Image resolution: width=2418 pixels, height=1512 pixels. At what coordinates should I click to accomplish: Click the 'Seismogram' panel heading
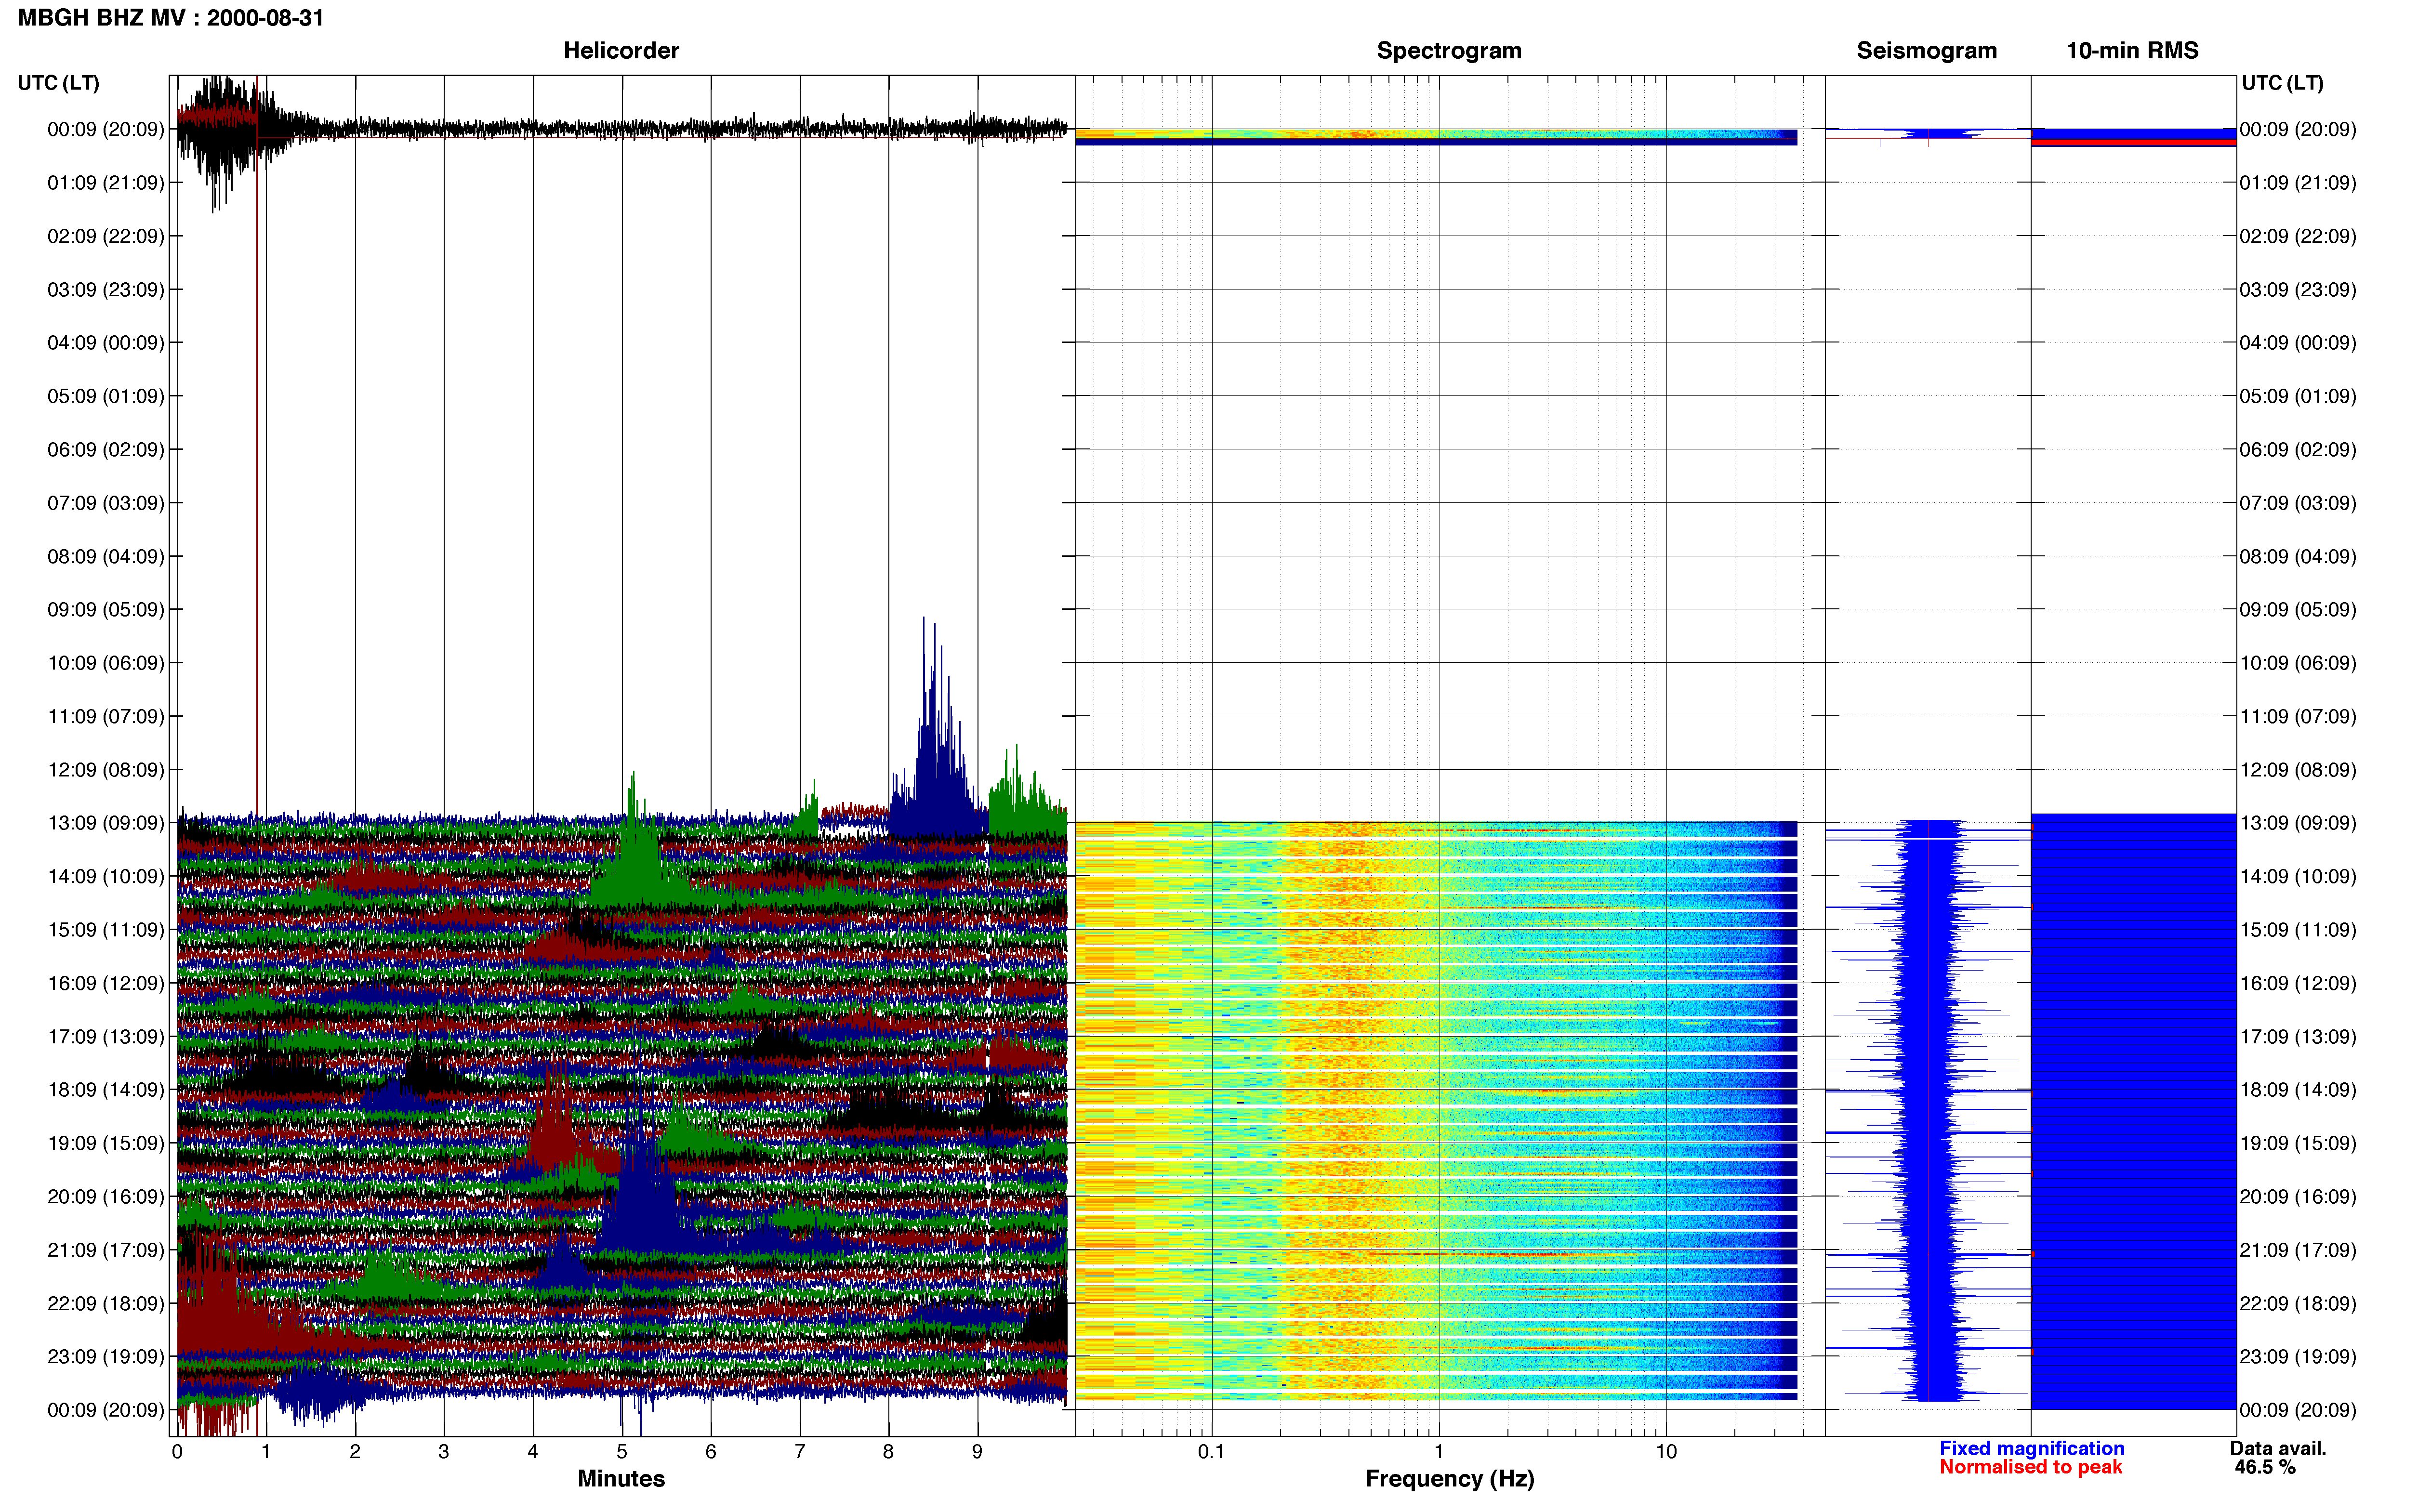tap(1926, 50)
